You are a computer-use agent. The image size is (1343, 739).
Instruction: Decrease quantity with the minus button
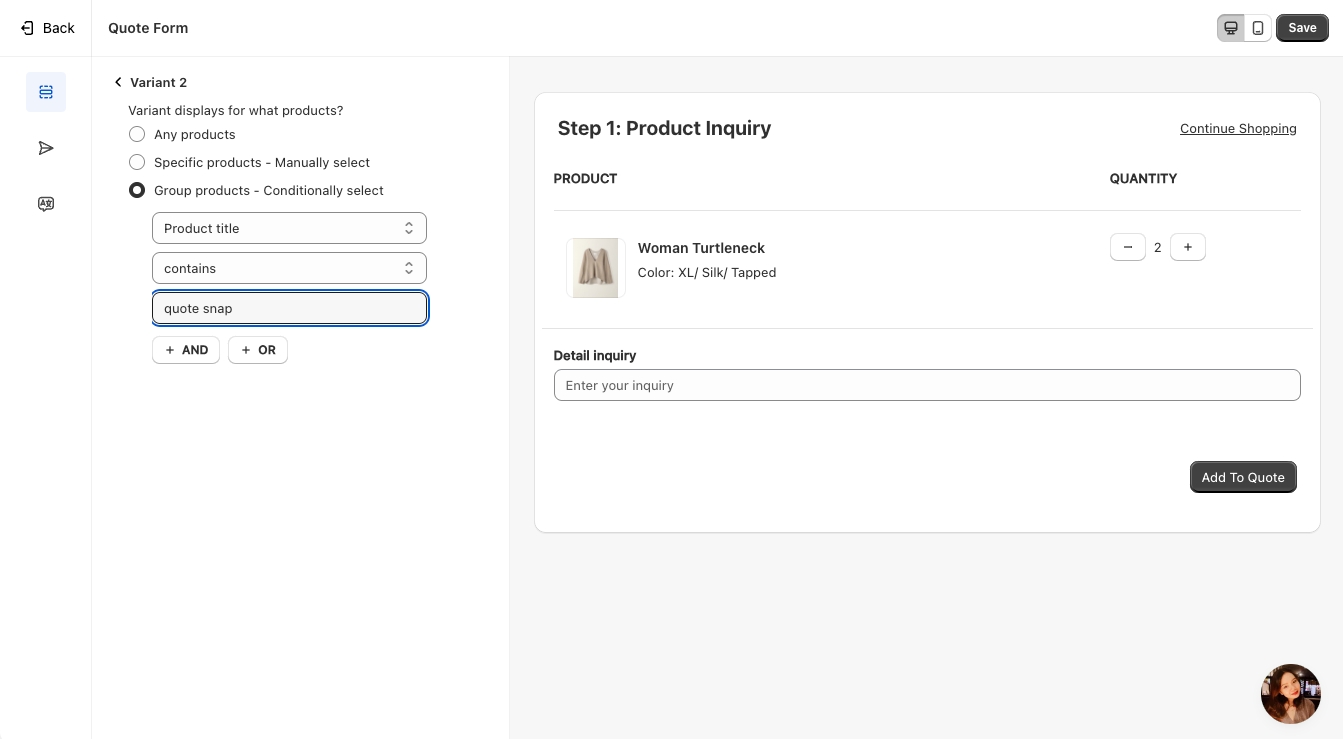pos(1128,247)
